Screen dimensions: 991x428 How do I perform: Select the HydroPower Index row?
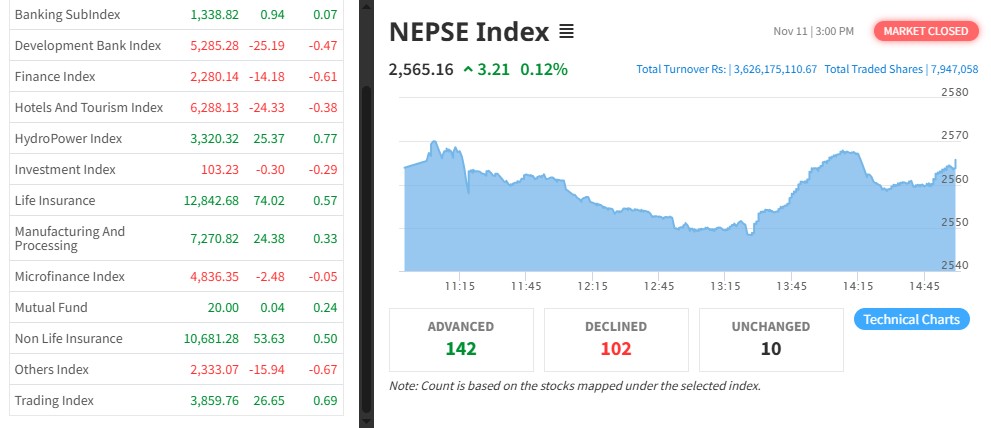pos(68,138)
